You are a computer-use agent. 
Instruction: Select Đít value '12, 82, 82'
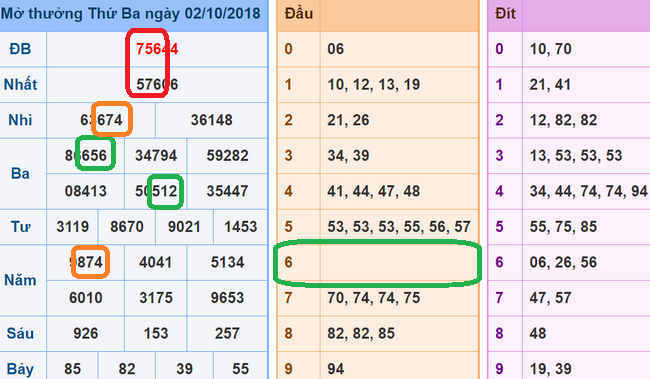coord(563,120)
